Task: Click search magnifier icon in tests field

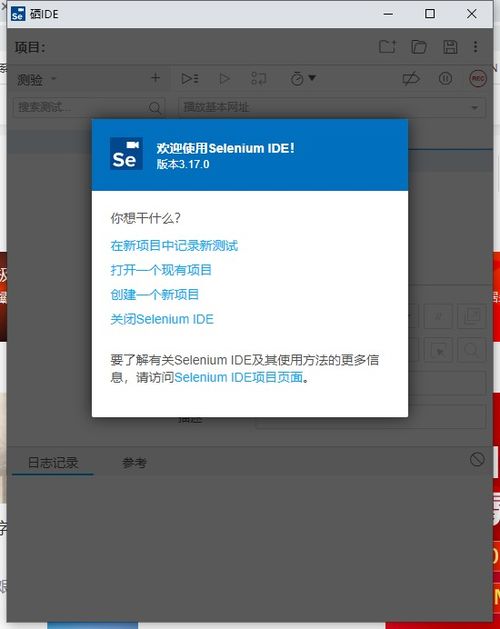Action: click(154, 107)
